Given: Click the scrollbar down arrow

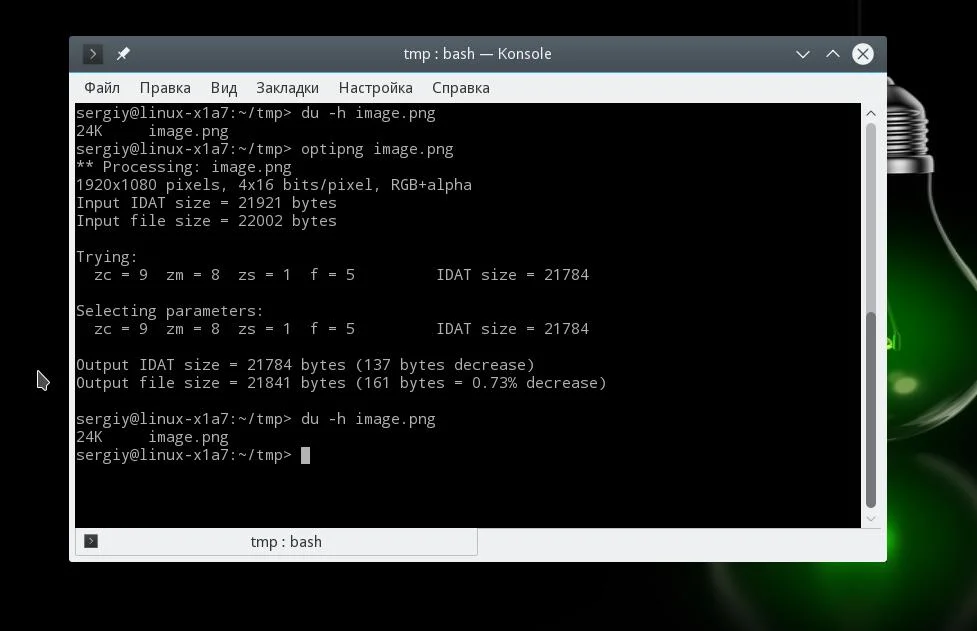Looking at the screenshot, I should coord(871,518).
